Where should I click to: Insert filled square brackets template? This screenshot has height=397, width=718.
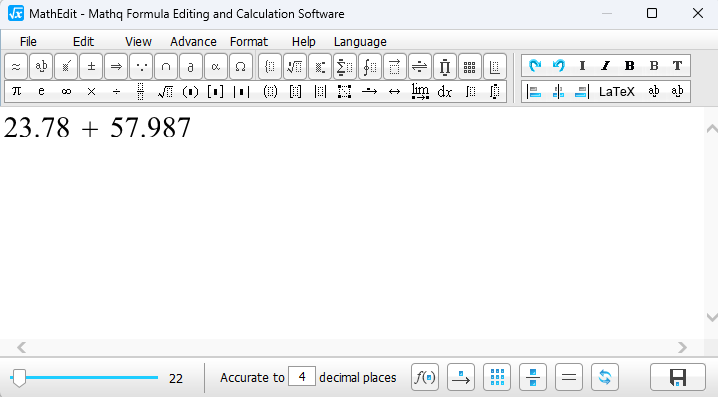(215, 92)
